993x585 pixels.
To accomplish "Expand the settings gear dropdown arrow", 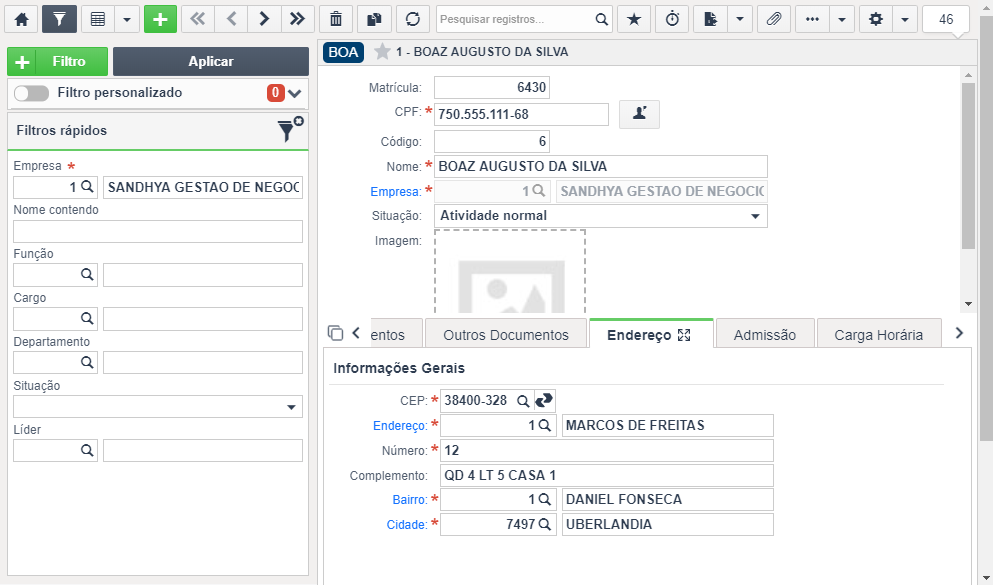I will (905, 20).
